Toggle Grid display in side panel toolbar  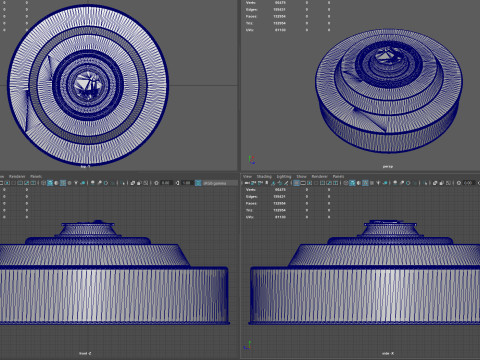[x=297, y=183]
